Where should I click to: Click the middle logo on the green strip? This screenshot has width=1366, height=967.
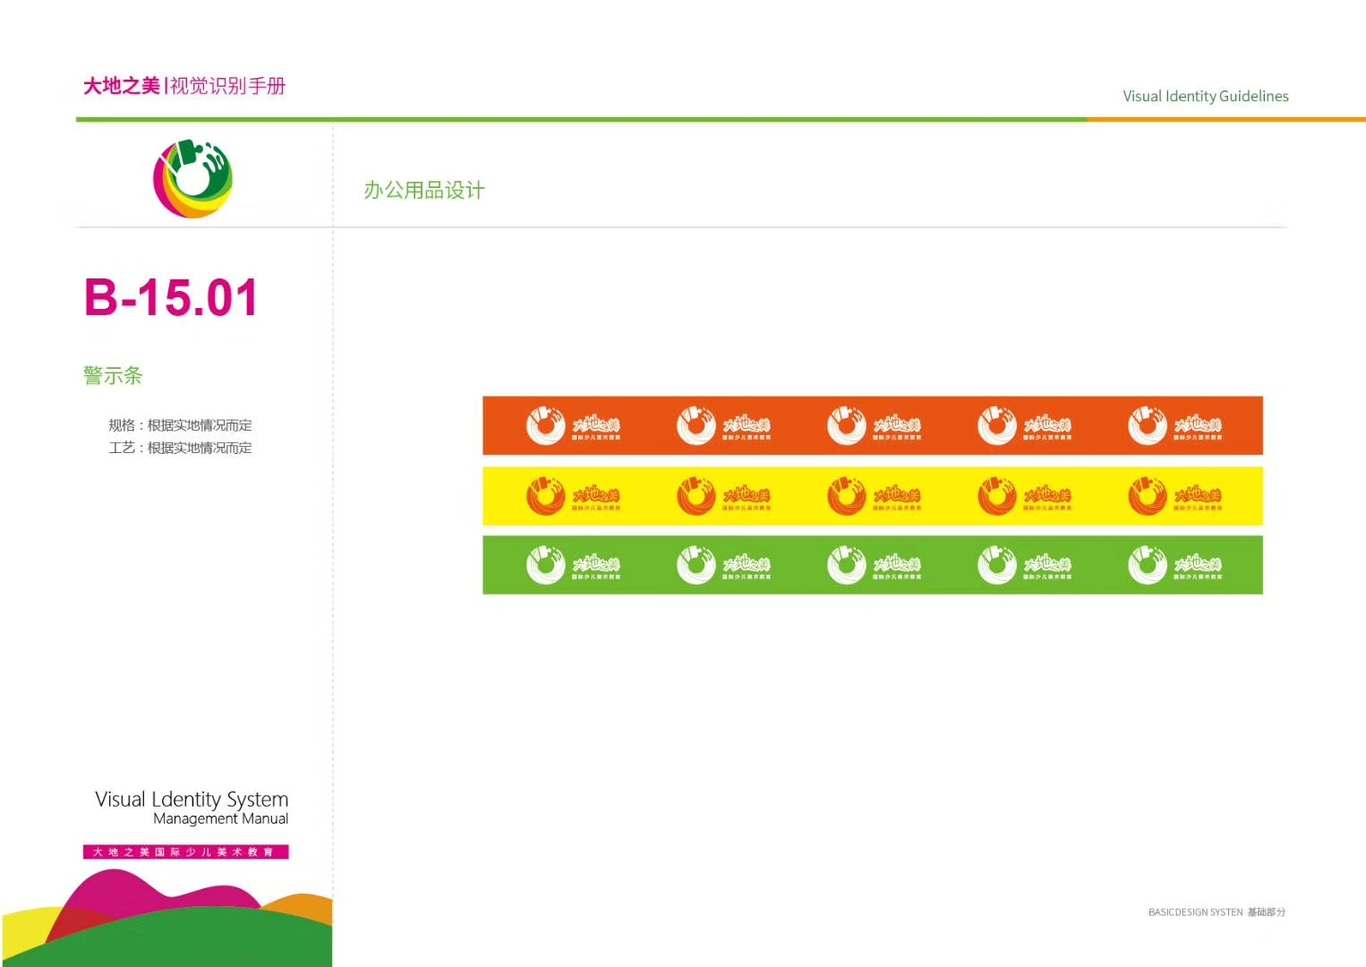874,565
